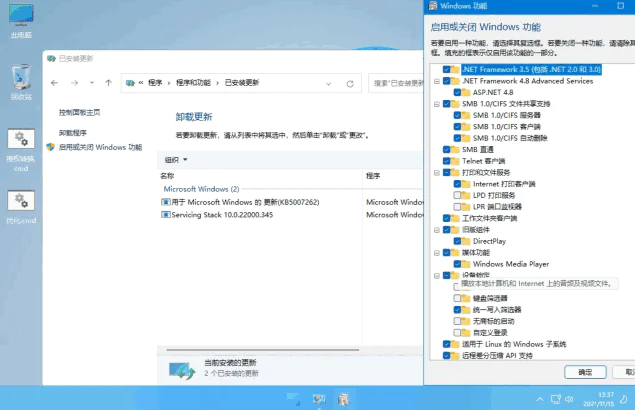The height and width of the screenshot is (410, 635).
Task: Collapse SMB 1.0/CIFS 文件共享支持 node
Action: [437, 104]
